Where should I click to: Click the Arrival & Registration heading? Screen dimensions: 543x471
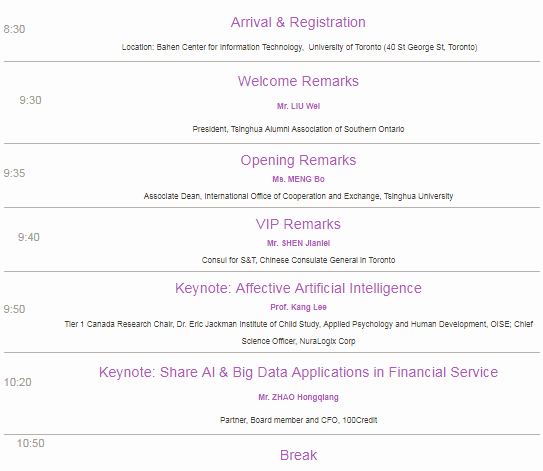pos(298,22)
